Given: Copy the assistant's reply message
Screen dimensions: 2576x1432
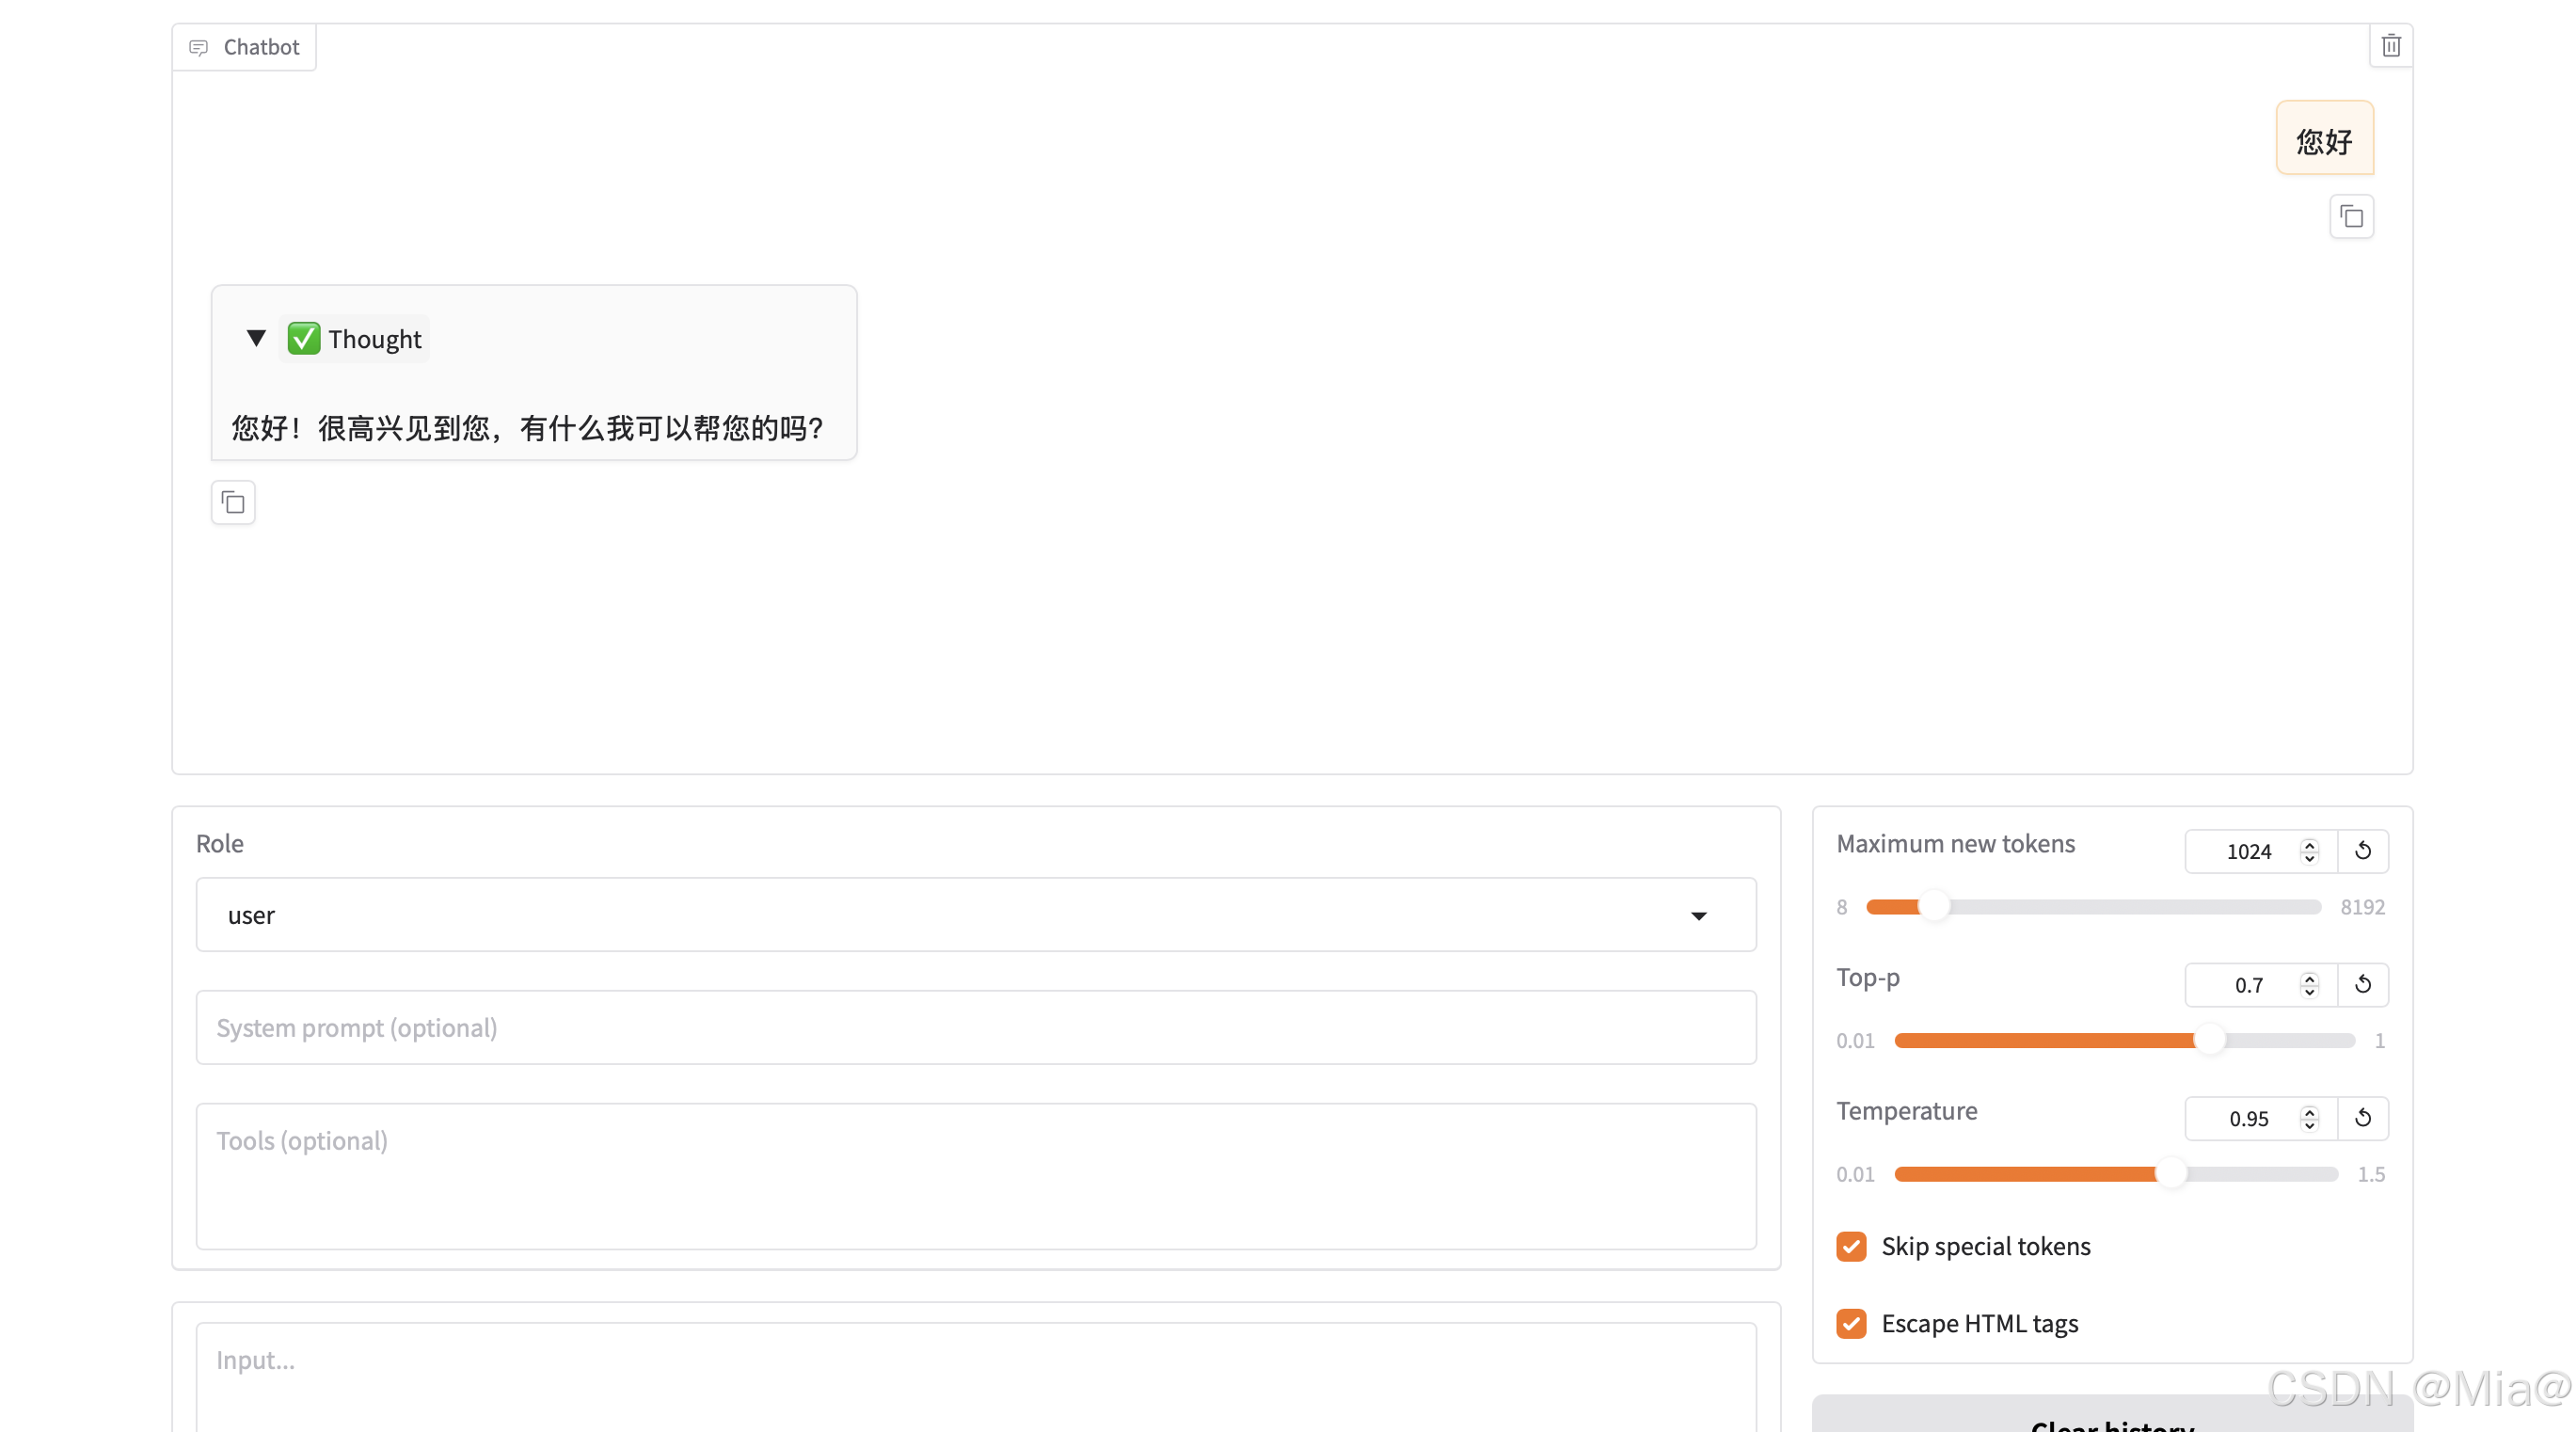Looking at the screenshot, I should pos(233,502).
